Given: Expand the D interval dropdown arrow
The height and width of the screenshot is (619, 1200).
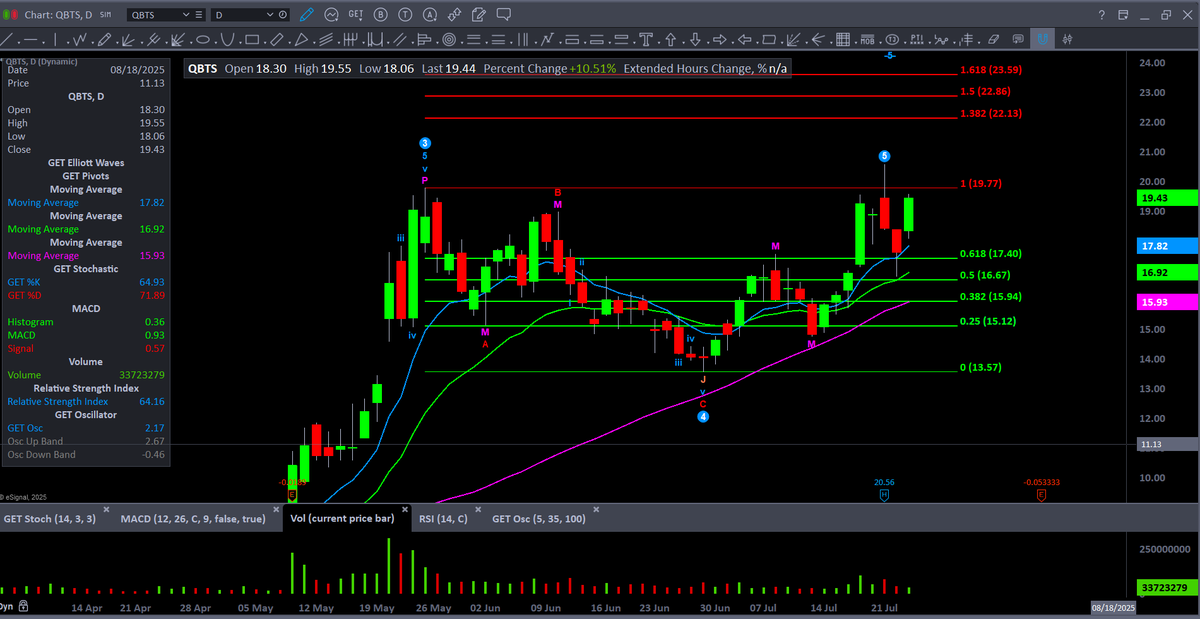Looking at the screenshot, I should 270,15.
